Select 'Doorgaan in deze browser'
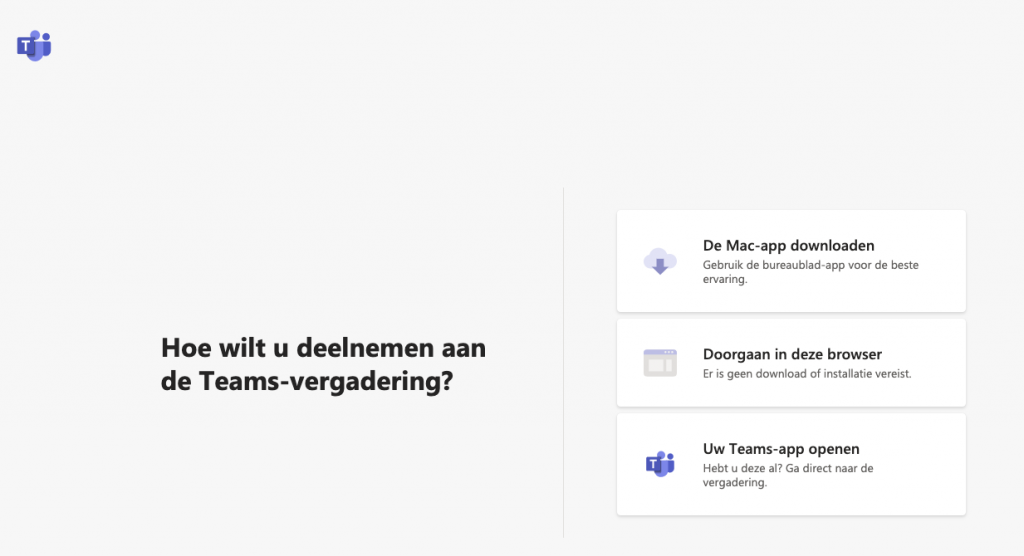 [x=791, y=363]
